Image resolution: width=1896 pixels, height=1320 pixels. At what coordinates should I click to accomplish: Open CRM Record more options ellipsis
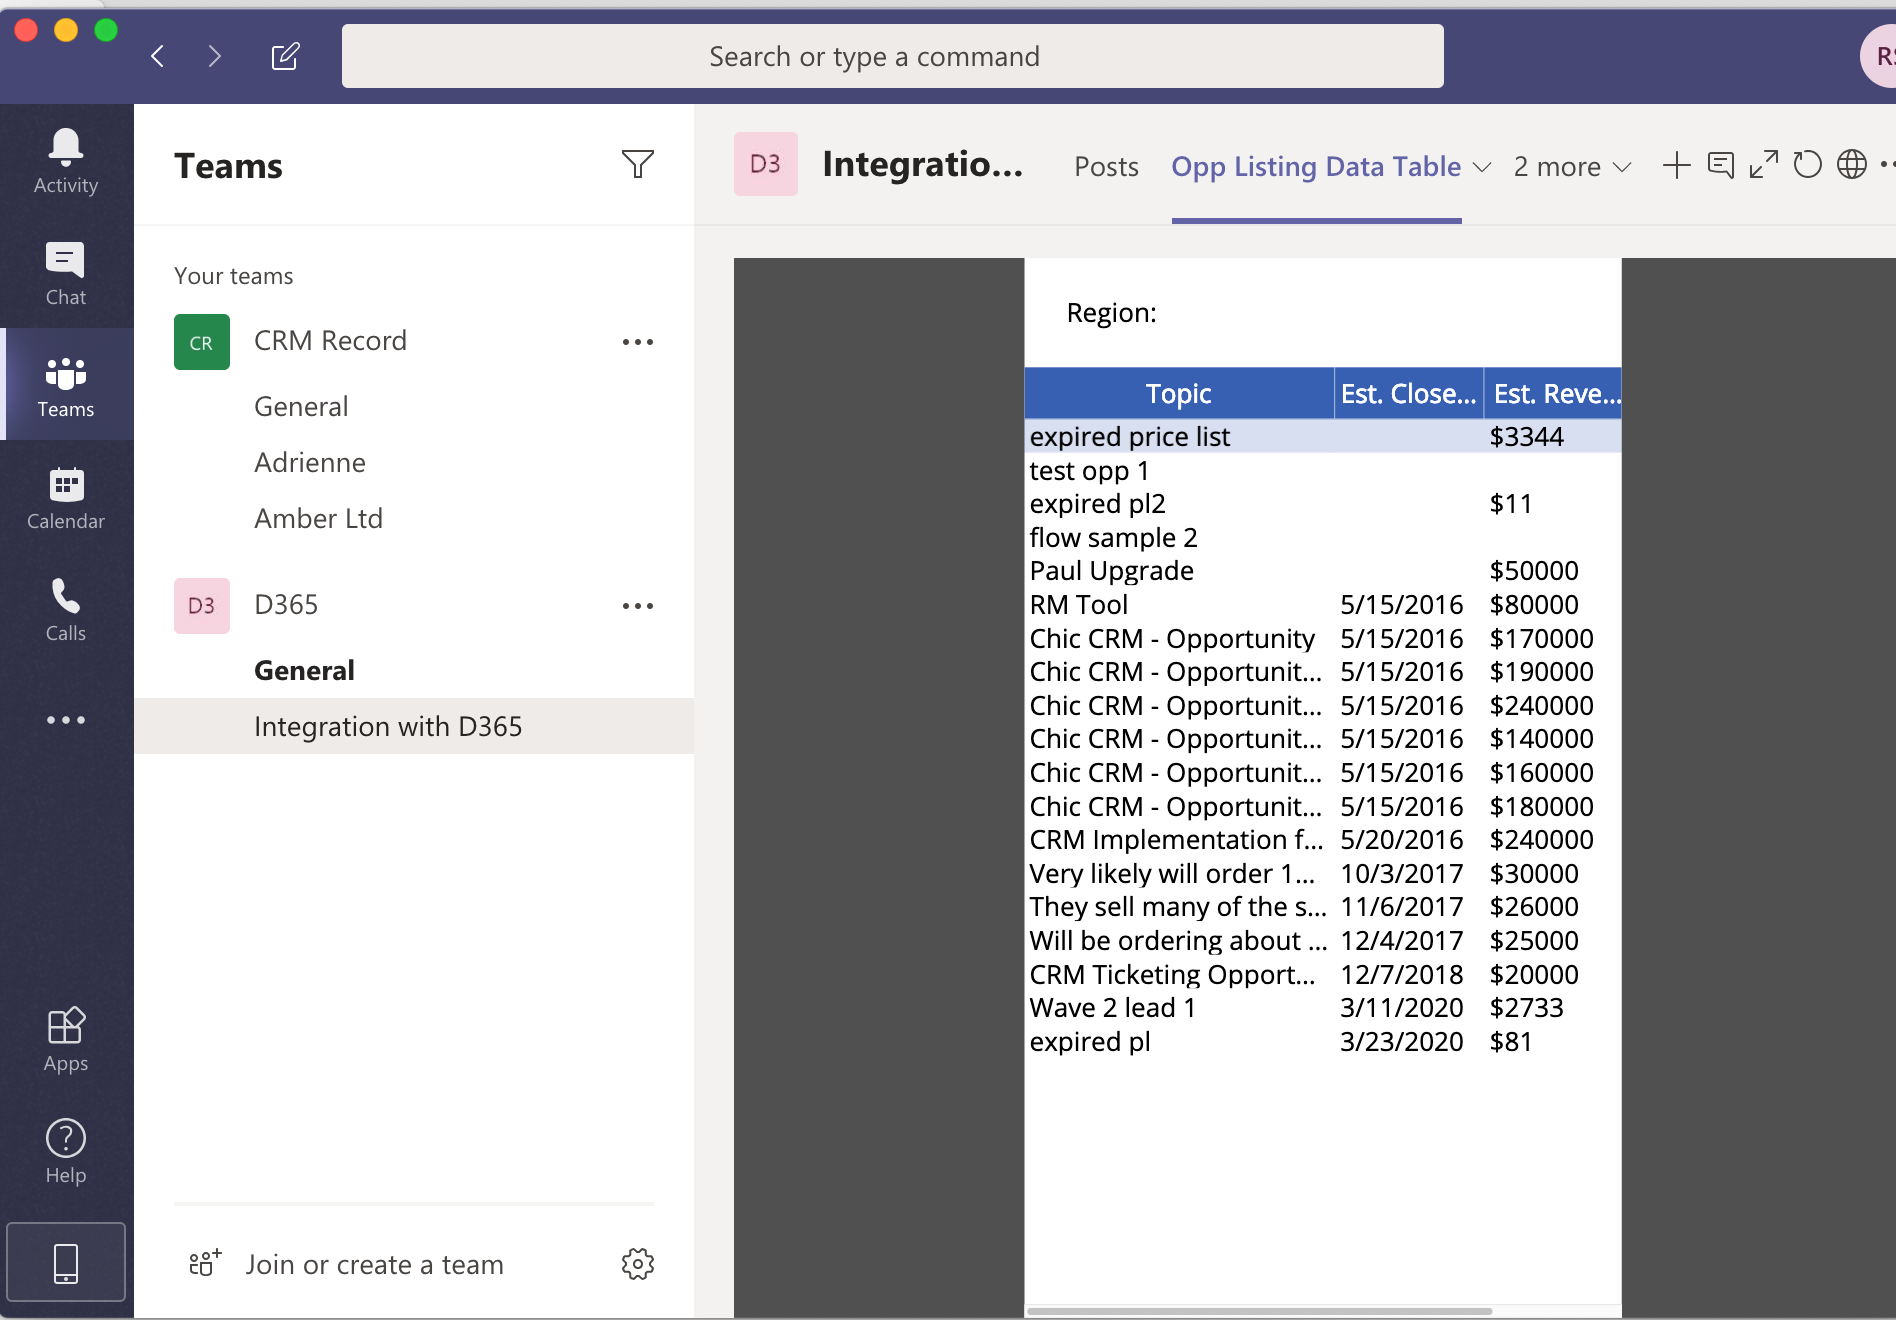click(x=637, y=342)
